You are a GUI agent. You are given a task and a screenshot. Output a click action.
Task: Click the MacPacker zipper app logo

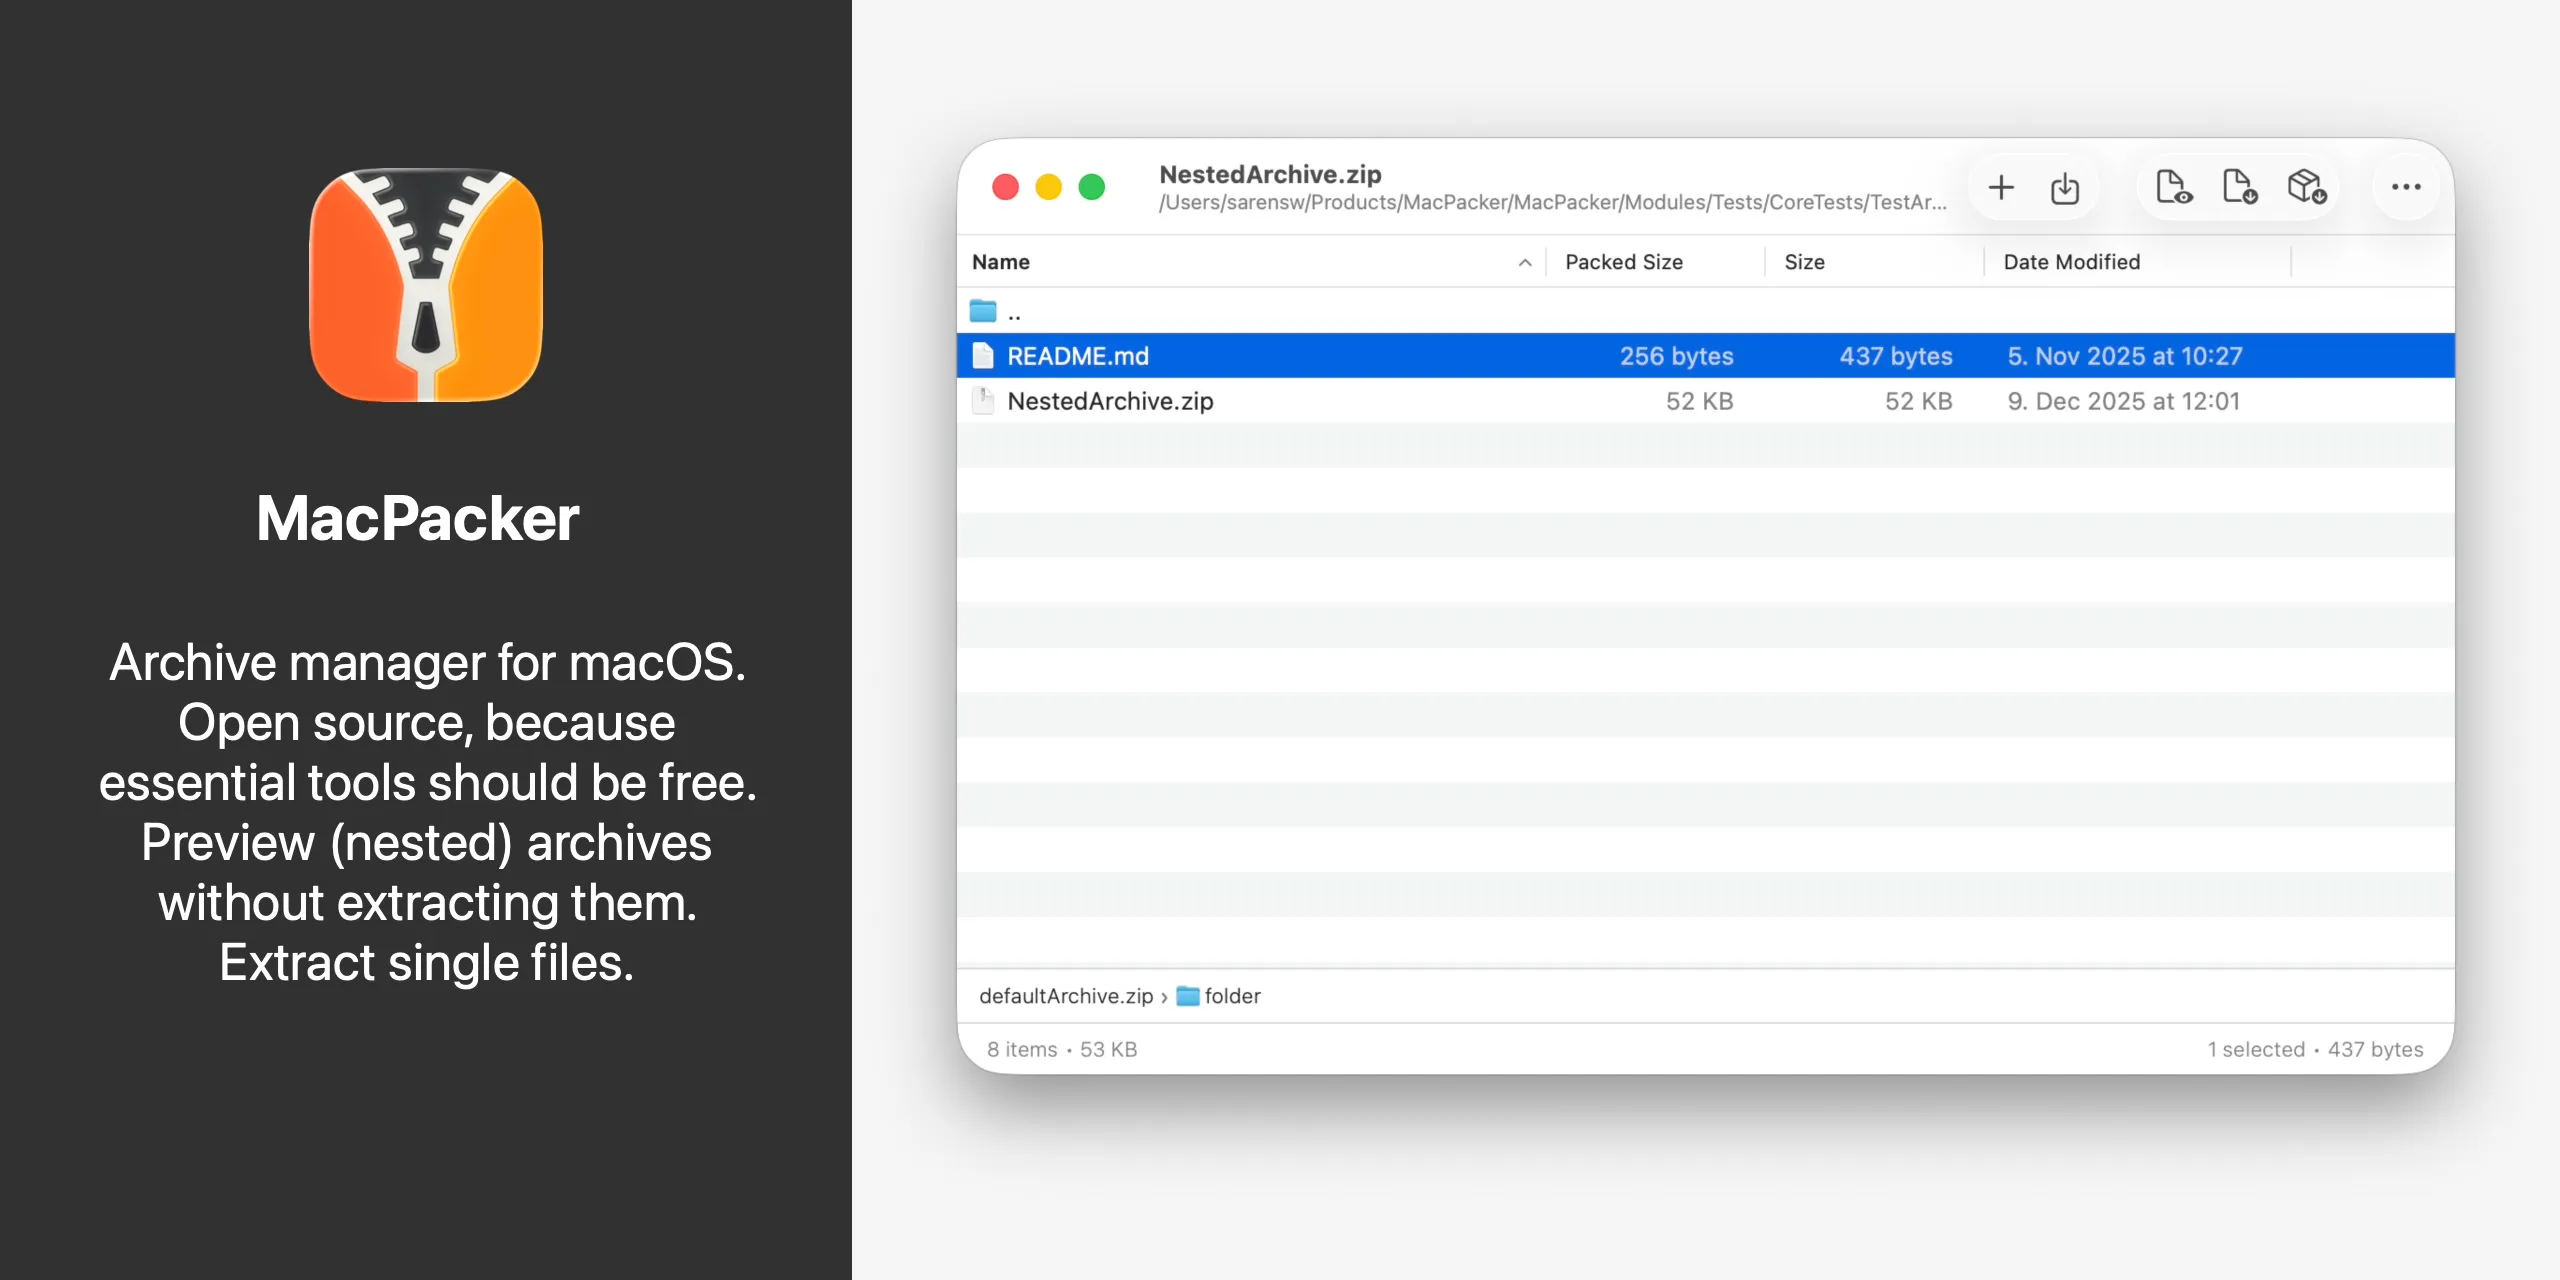point(426,285)
